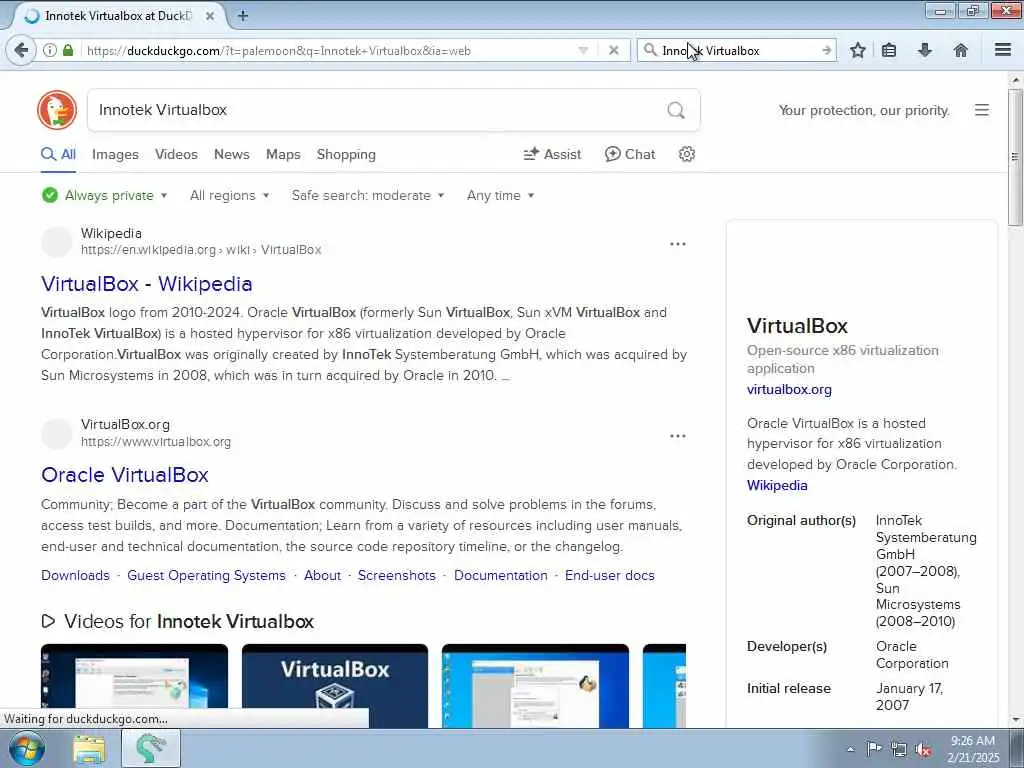The height and width of the screenshot is (768, 1024).
Task: Open Guest Operating Systems sitelink
Action: click(x=206, y=575)
